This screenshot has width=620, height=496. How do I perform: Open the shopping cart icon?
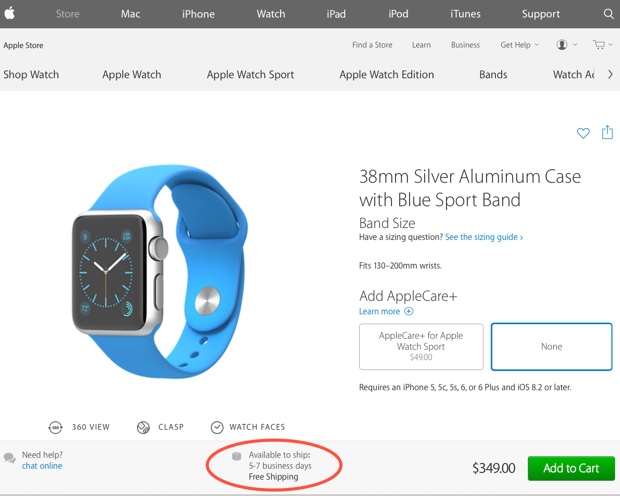[599, 45]
